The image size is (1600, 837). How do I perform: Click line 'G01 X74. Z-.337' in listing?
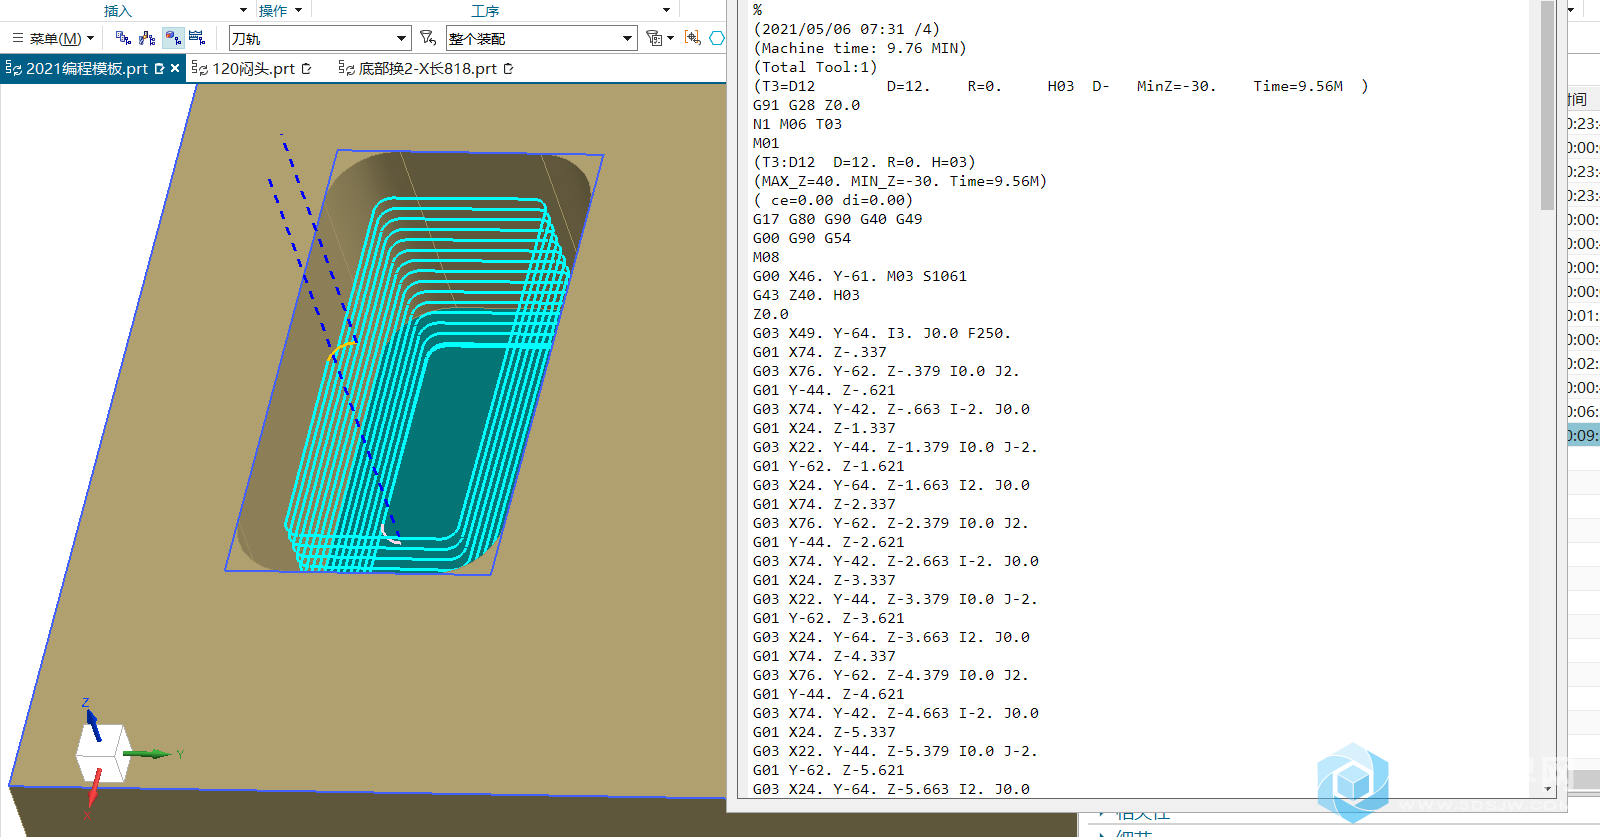tap(819, 352)
